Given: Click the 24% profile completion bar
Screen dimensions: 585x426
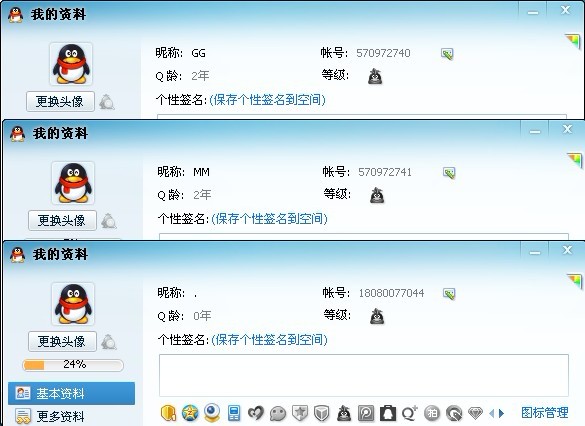Looking at the screenshot, I should click(x=73, y=364).
